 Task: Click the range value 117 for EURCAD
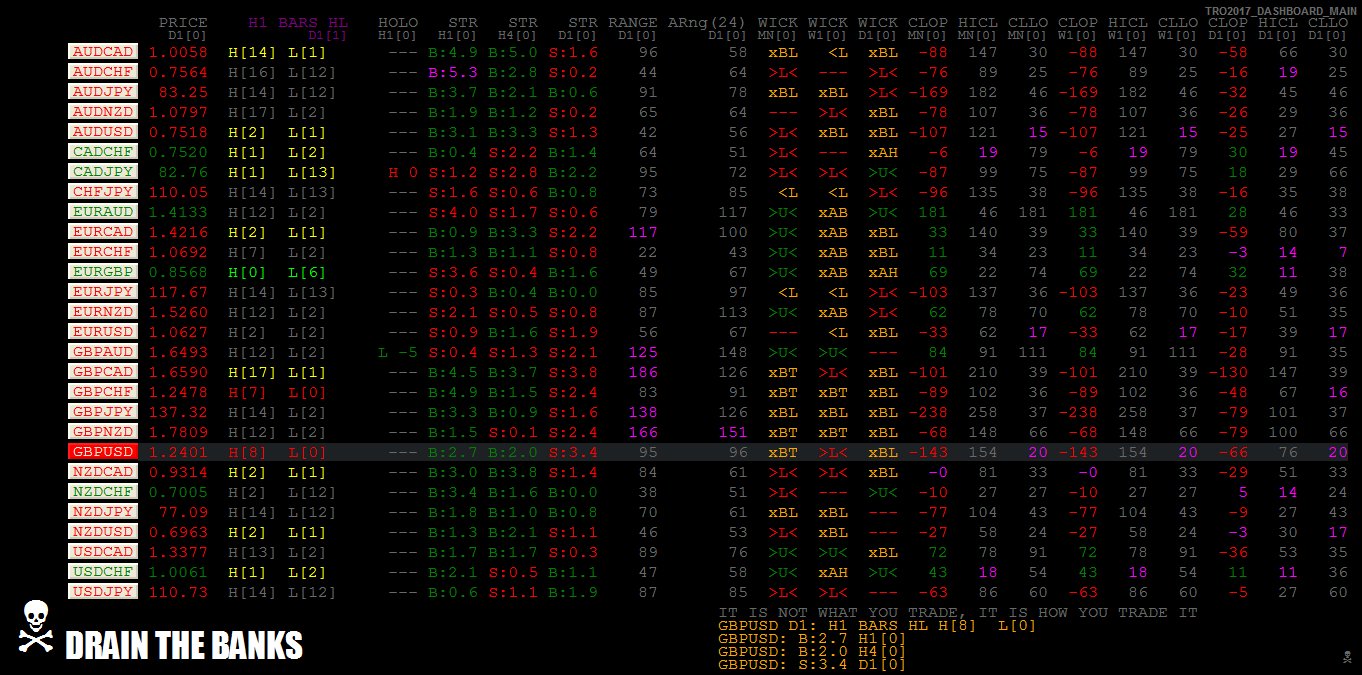tap(643, 232)
